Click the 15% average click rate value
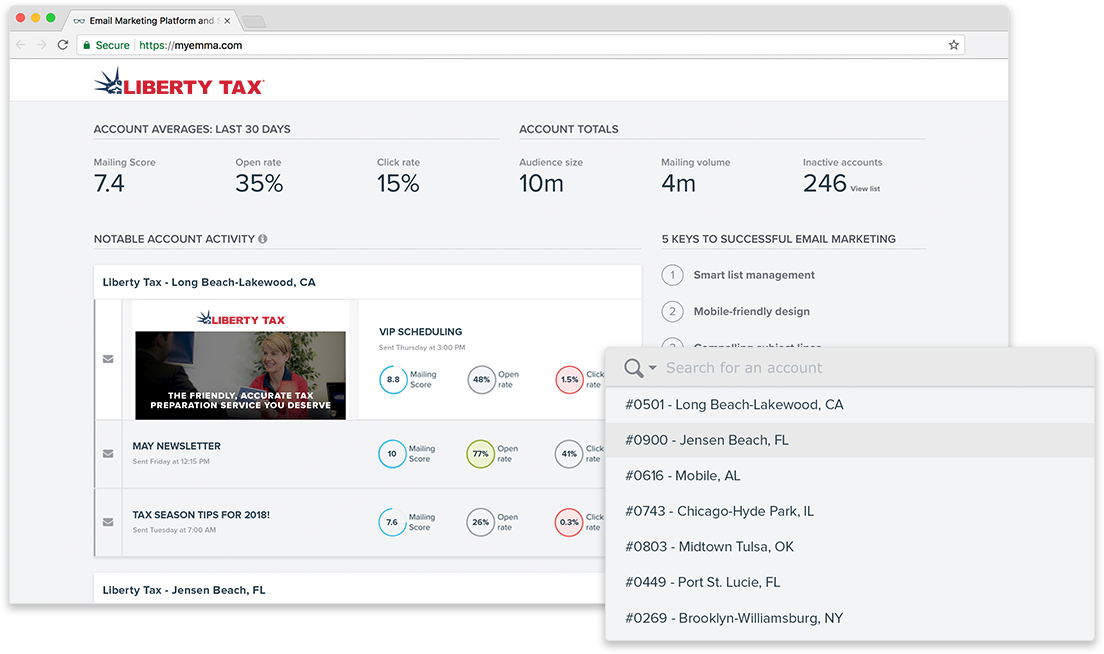Image resolution: width=1104 pixels, height=654 pixels. tap(398, 184)
